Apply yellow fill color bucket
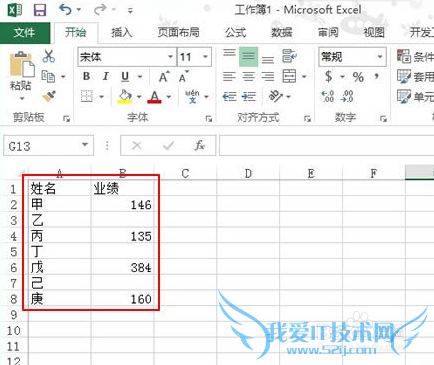This screenshot has width=434, height=365. click(125, 97)
